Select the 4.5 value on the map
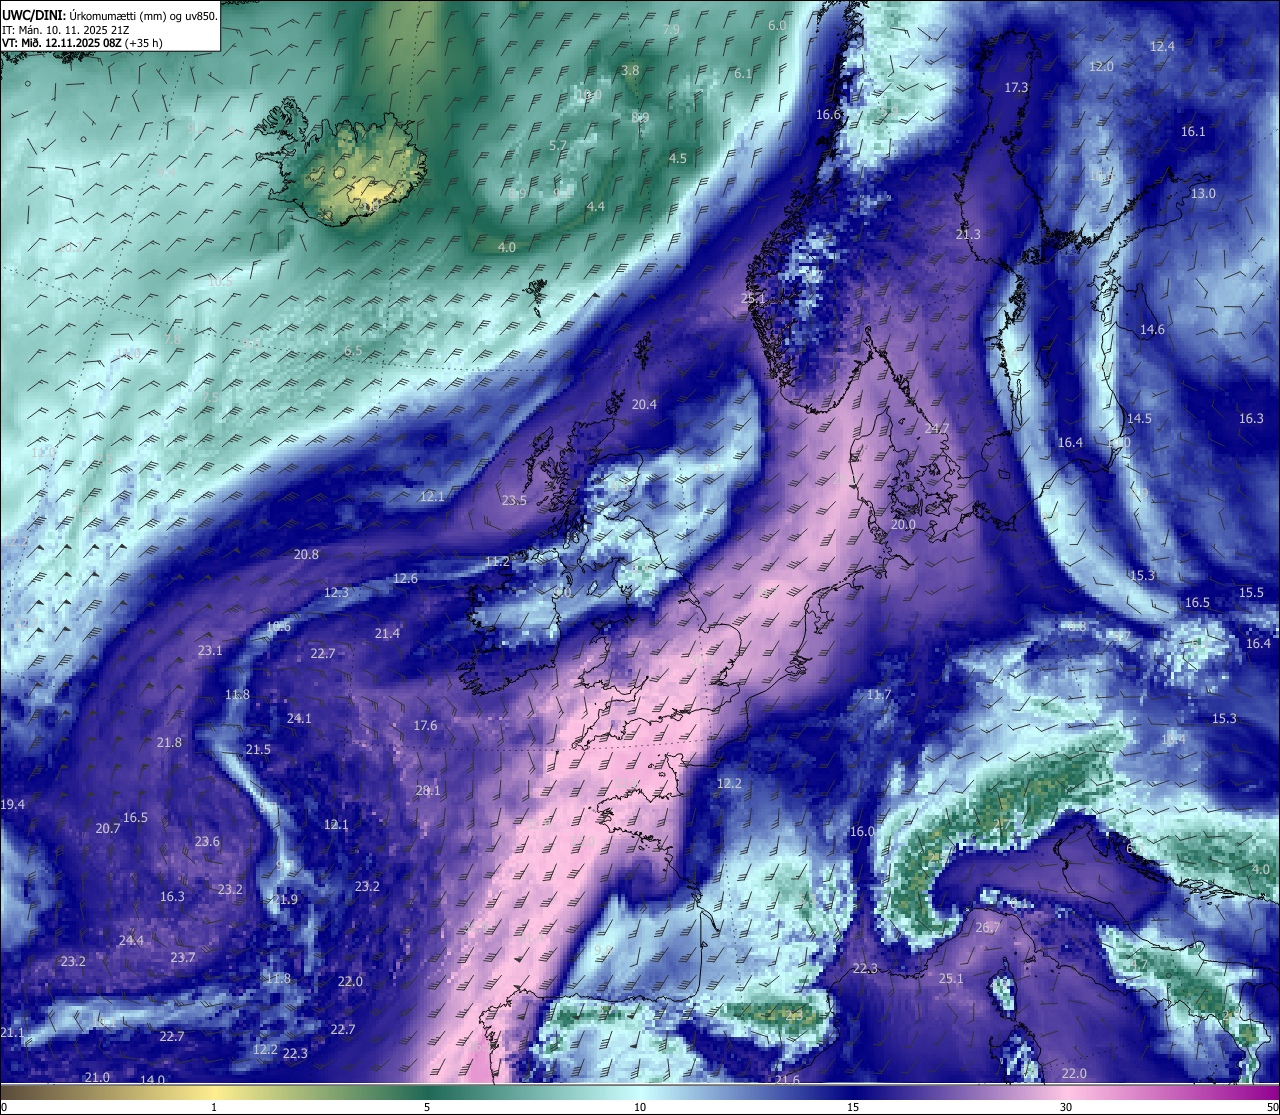 [677, 158]
